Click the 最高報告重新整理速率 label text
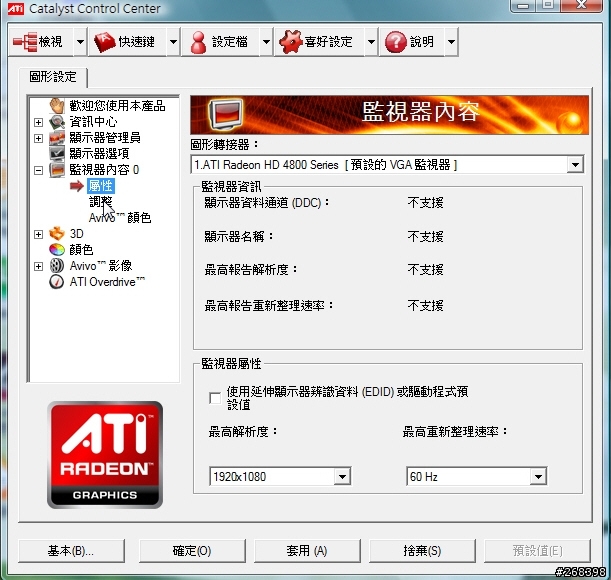This screenshot has height=580, width=611. 269,305
